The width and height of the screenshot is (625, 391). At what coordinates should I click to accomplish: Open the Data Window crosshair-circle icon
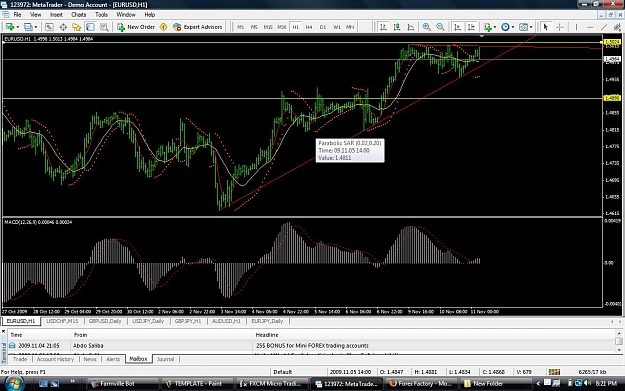pos(63,27)
